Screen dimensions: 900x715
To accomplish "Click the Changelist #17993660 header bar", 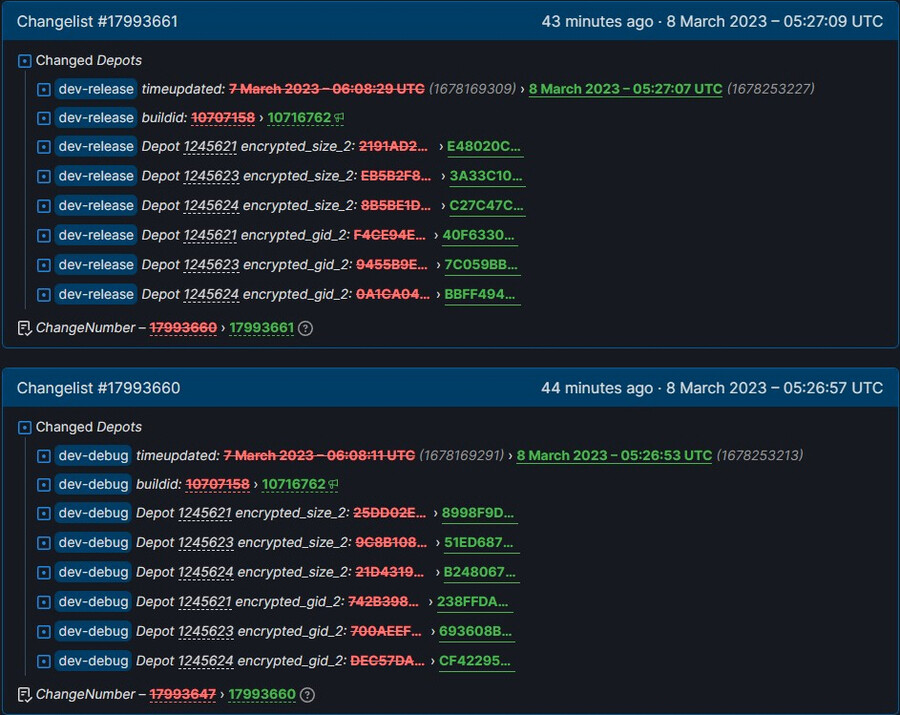I will click(x=450, y=388).
